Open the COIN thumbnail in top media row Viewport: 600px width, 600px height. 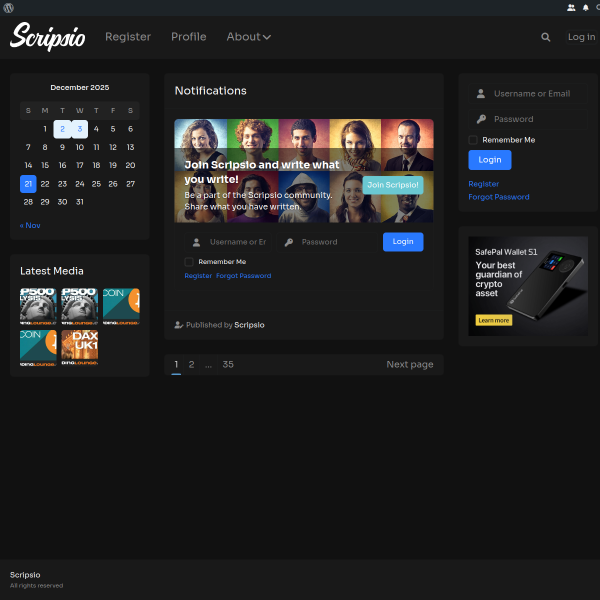tap(121, 307)
